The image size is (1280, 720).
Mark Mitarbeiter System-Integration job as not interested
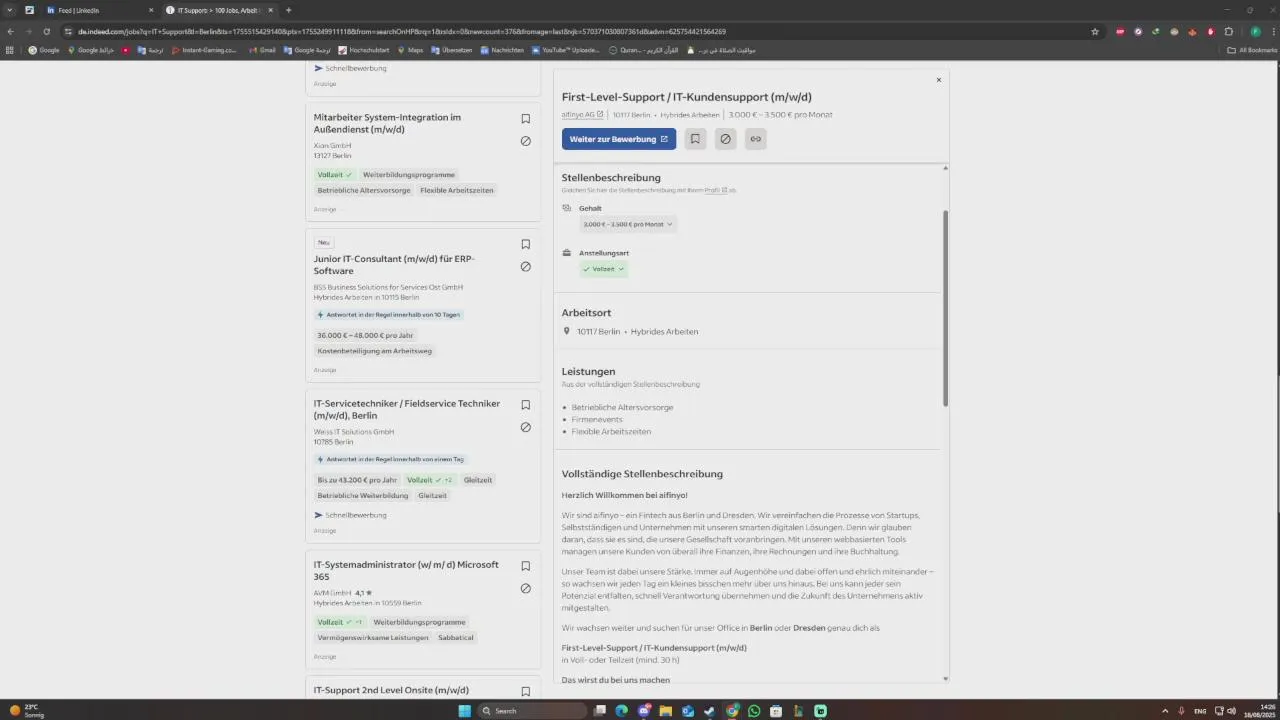525,141
